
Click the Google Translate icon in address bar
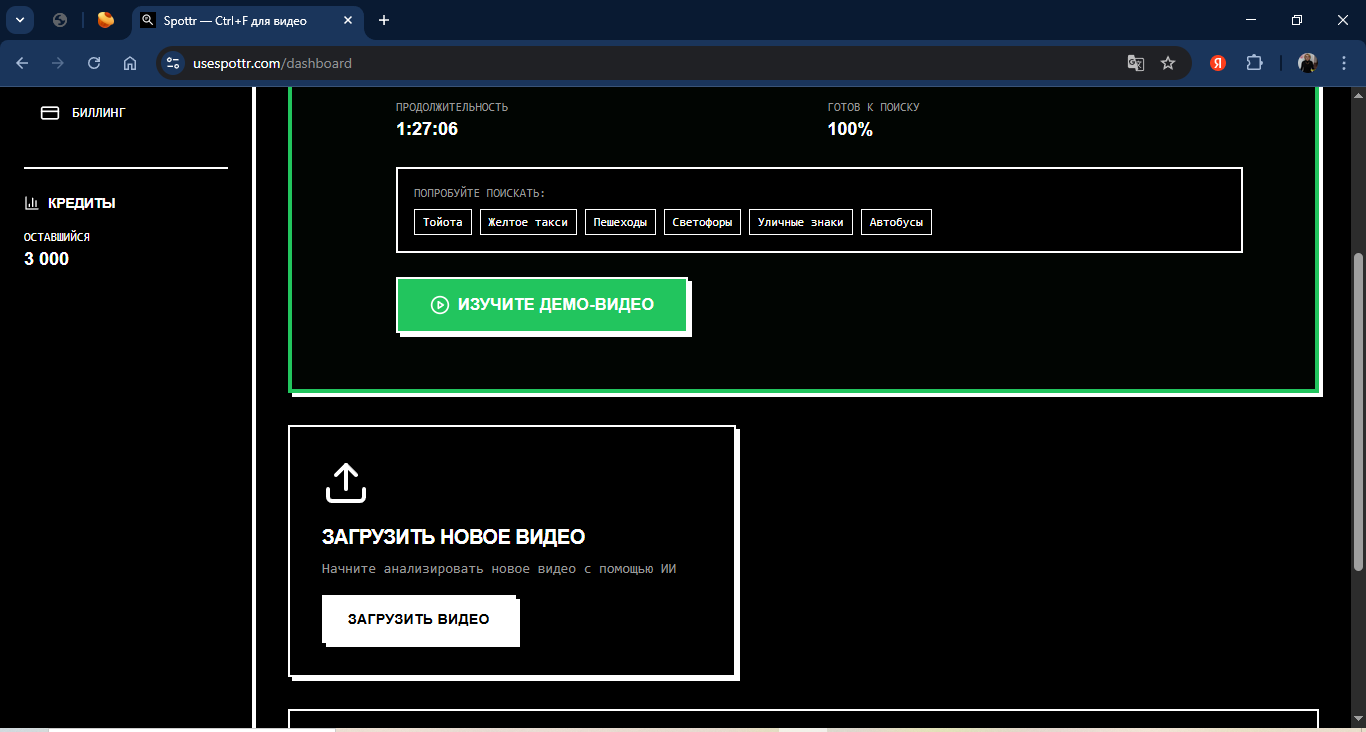coord(1135,63)
